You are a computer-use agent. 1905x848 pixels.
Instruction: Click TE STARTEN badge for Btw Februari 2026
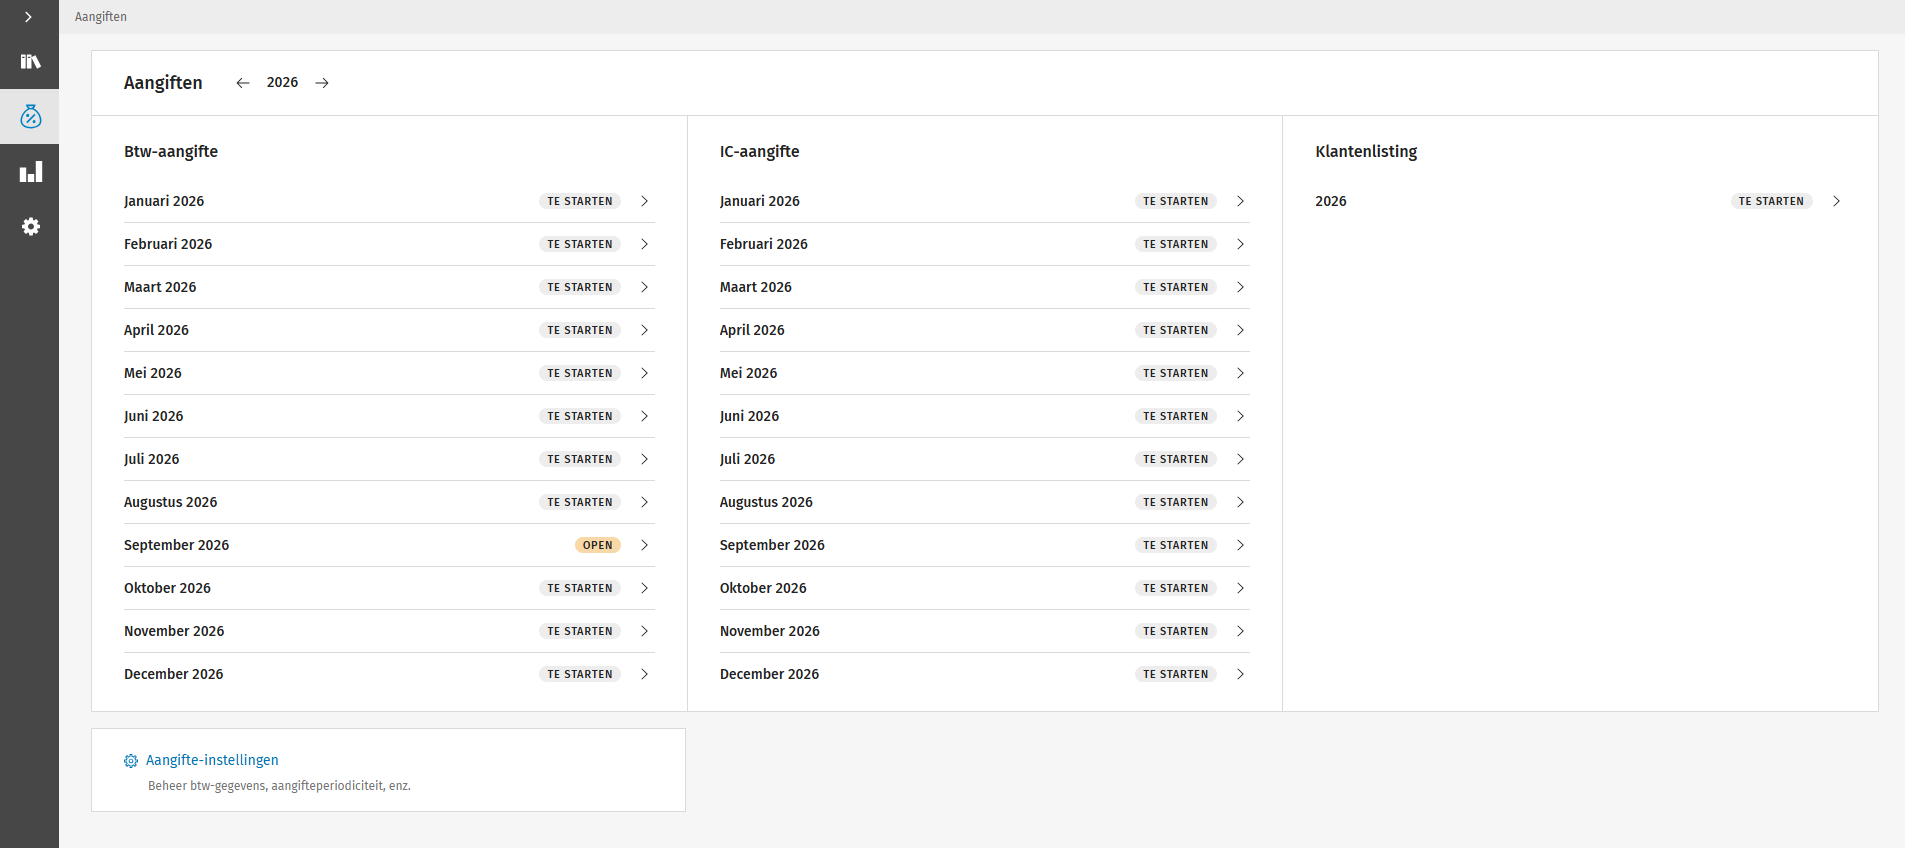coord(580,244)
